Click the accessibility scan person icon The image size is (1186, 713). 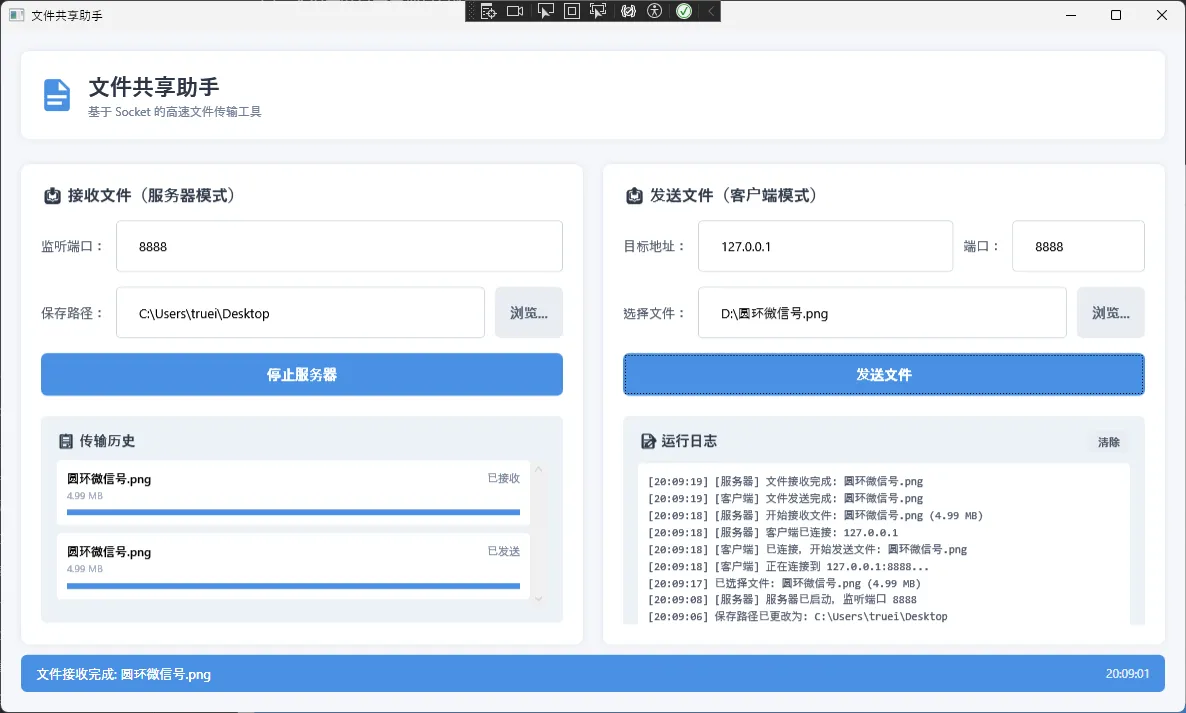[x=655, y=11]
